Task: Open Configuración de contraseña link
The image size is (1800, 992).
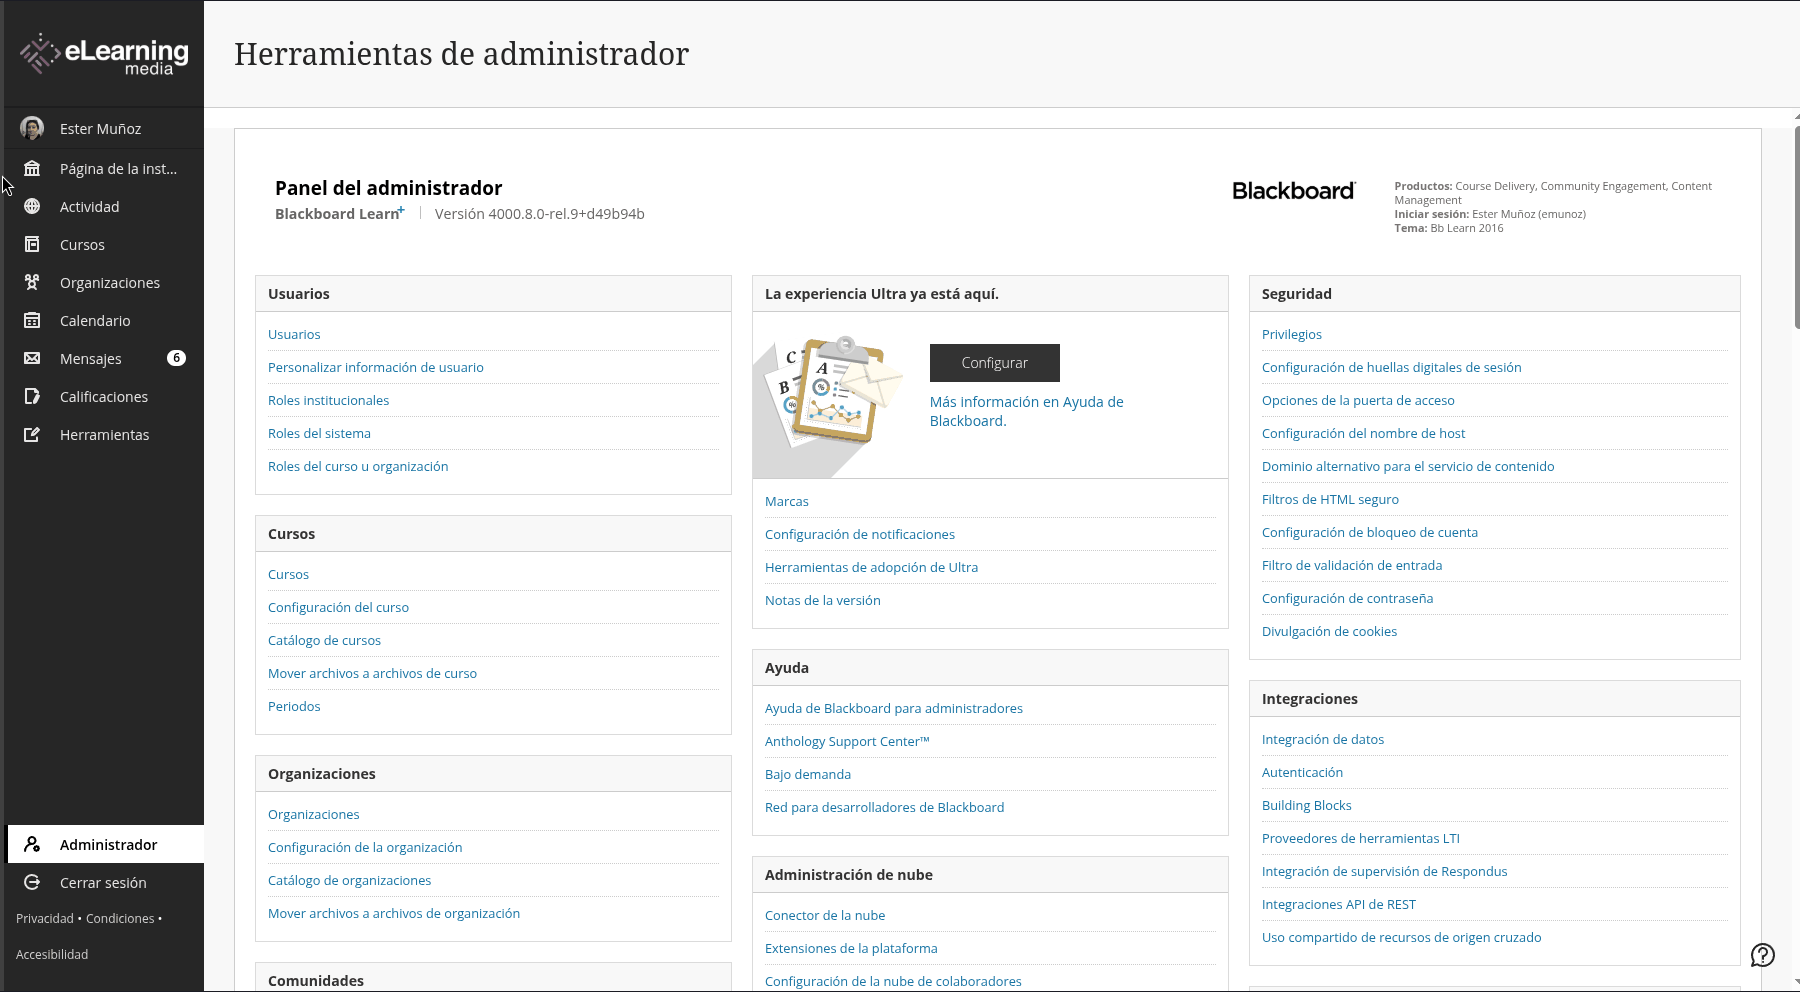Action: [1347, 598]
